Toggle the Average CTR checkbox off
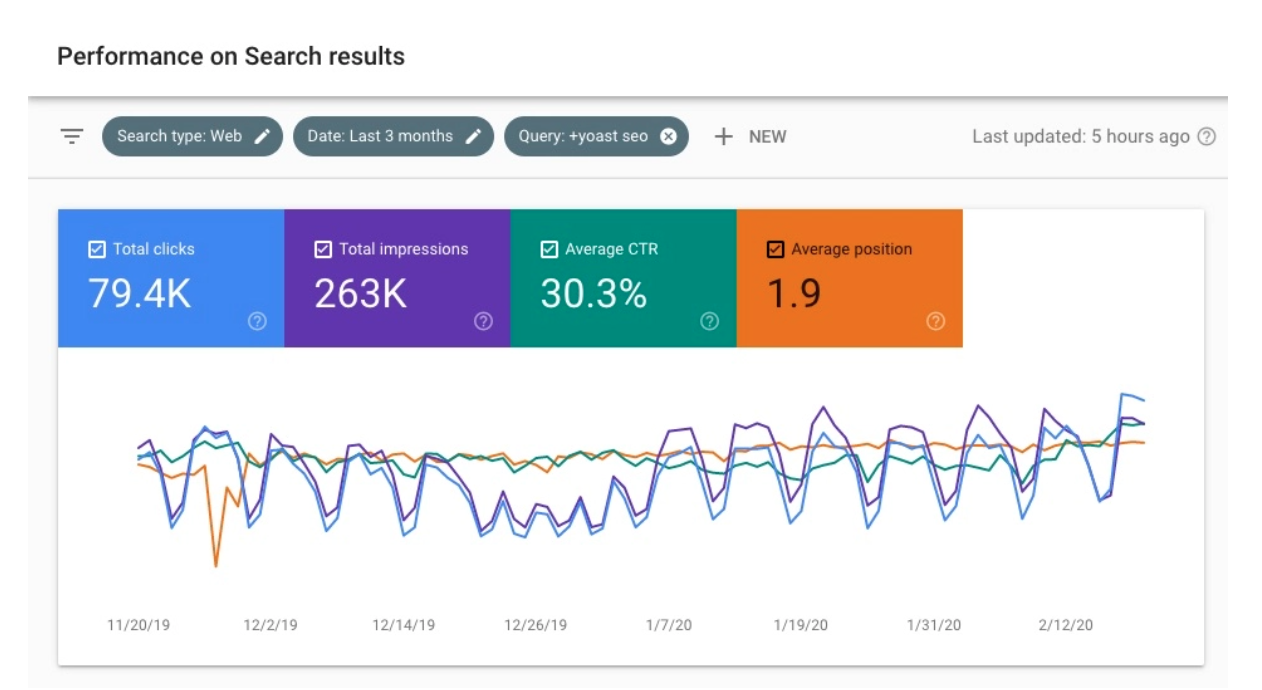This screenshot has height=690, width=1262. point(548,249)
